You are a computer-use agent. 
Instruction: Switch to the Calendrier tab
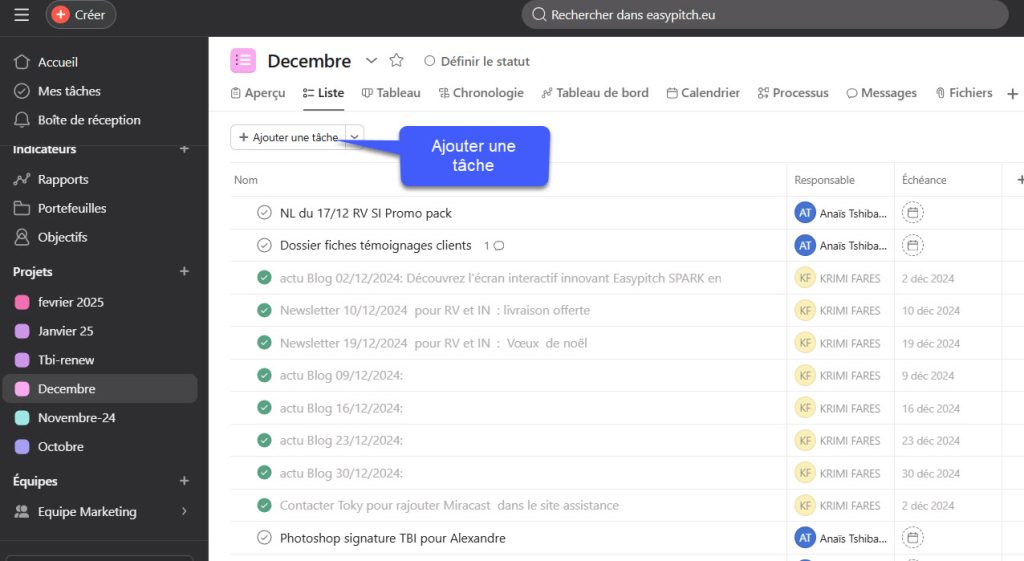click(x=703, y=93)
